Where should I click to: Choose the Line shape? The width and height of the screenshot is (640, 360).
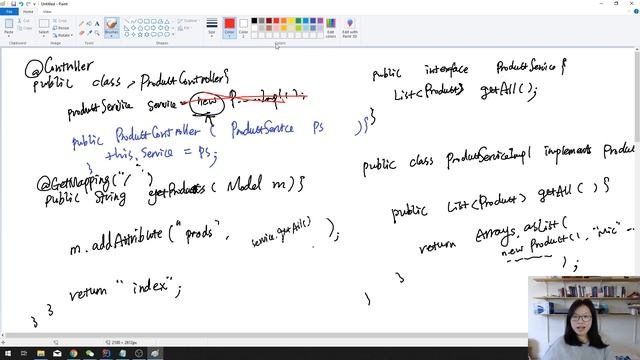click(126, 21)
